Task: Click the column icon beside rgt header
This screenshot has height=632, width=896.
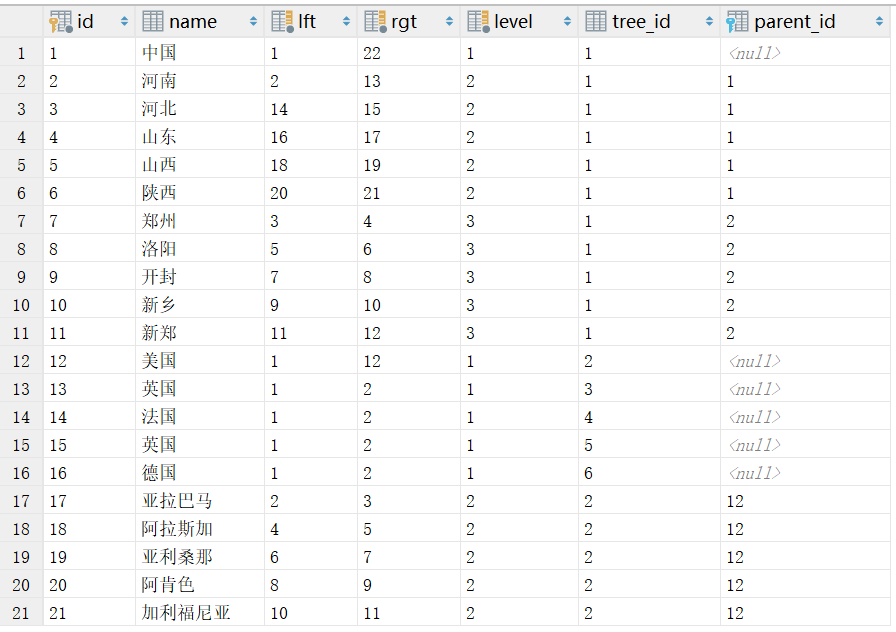Action: pos(375,22)
